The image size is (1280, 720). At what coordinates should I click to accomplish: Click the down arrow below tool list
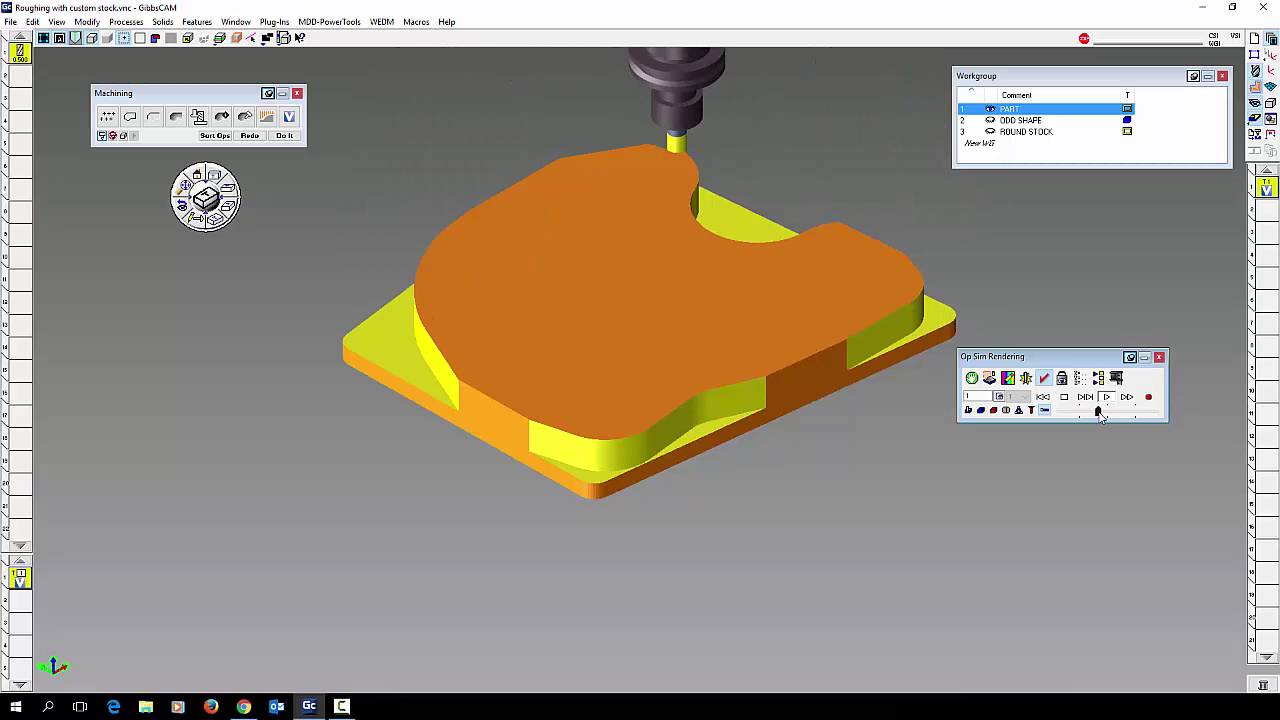tap(20, 546)
